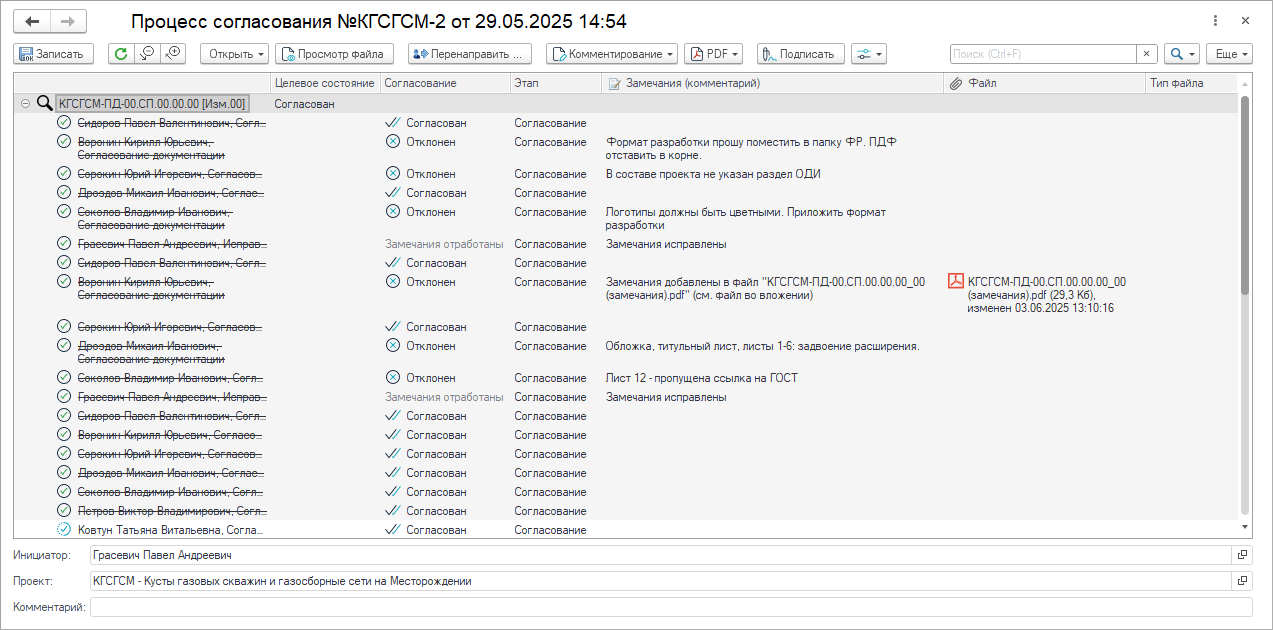Click the zoom out magnifier icon
This screenshot has height=630, width=1273.
click(147, 54)
